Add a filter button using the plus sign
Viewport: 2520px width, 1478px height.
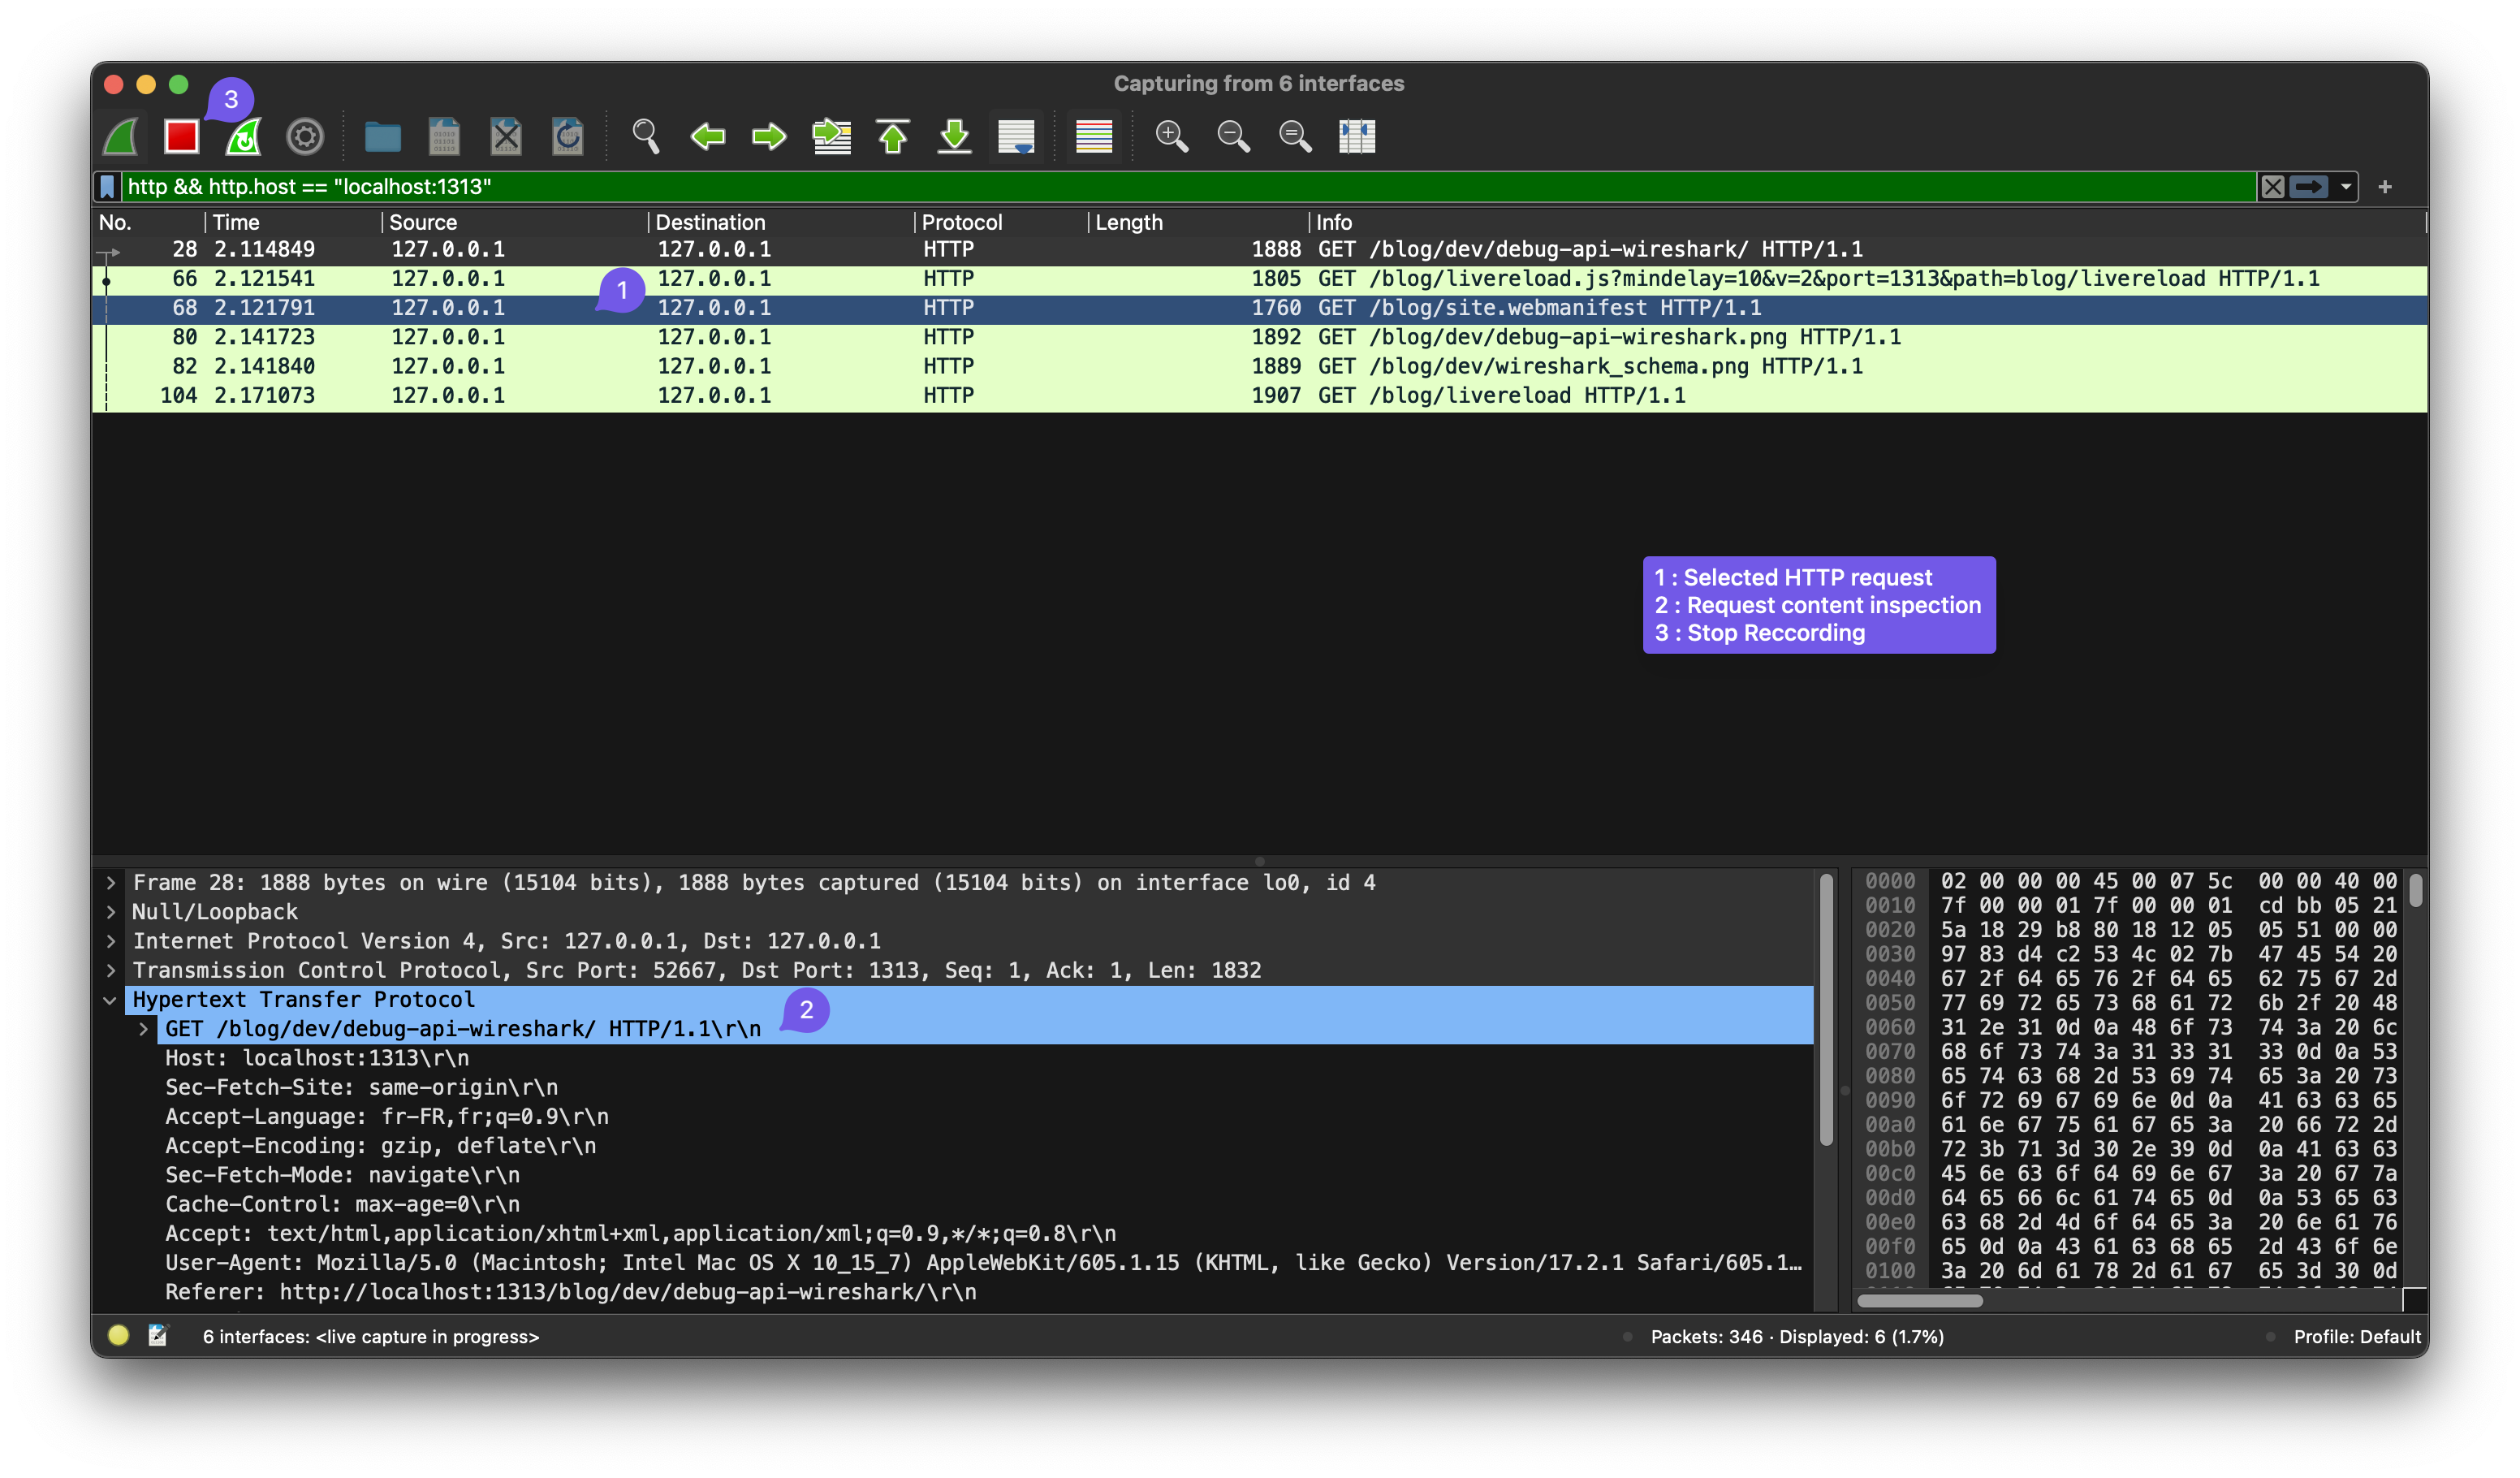(2387, 186)
